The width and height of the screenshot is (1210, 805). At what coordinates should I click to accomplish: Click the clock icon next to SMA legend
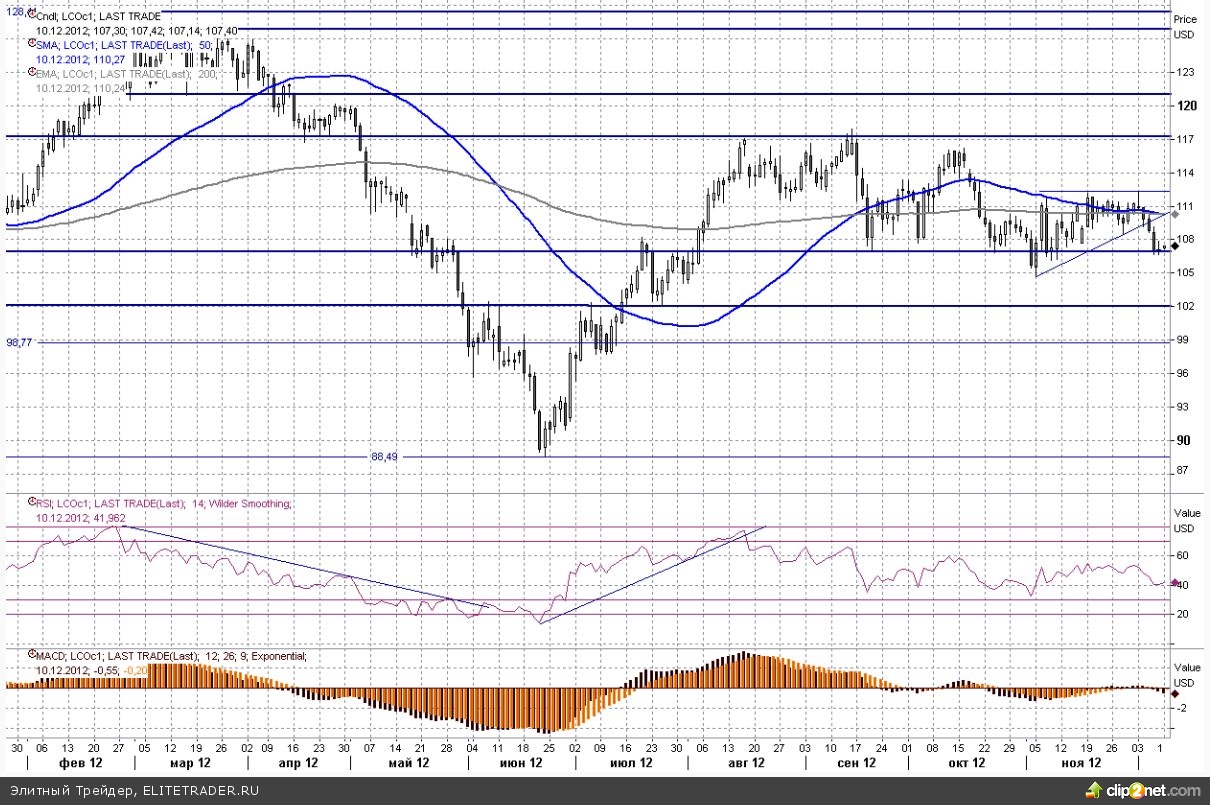[x=30, y=45]
